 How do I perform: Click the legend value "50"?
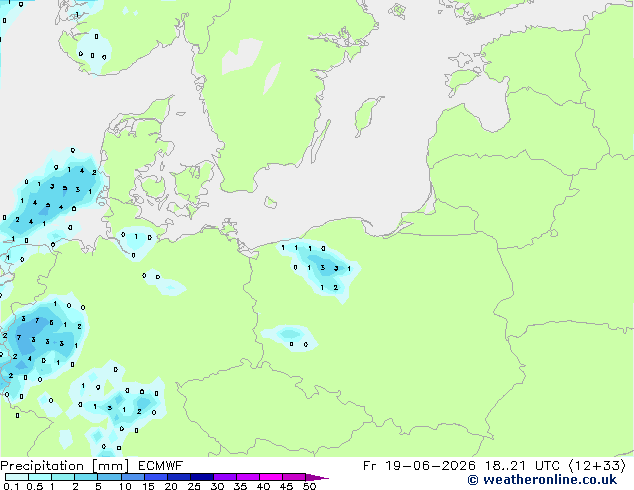pyautogui.click(x=309, y=486)
